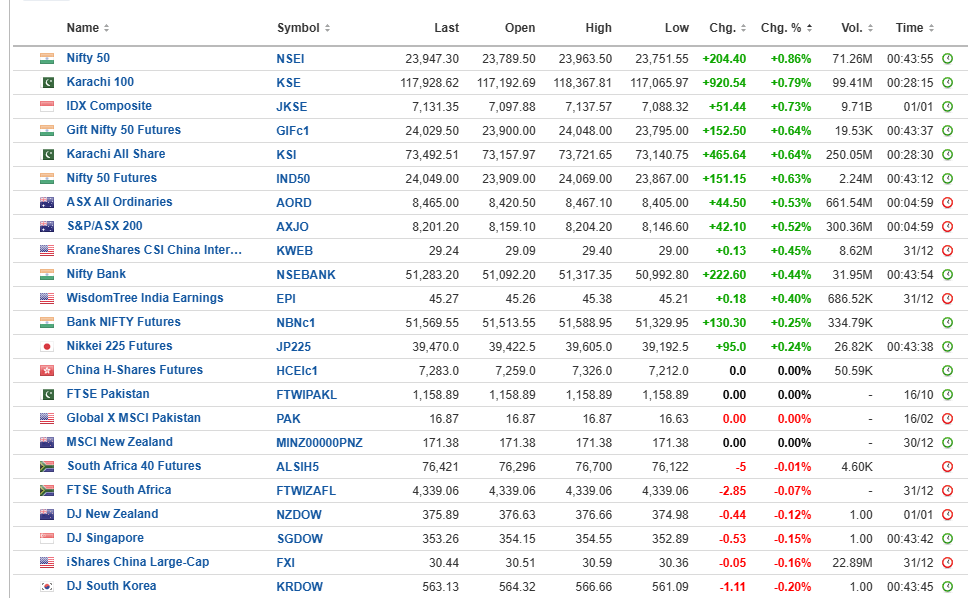
Task: Click the Open column header
Action: point(520,28)
